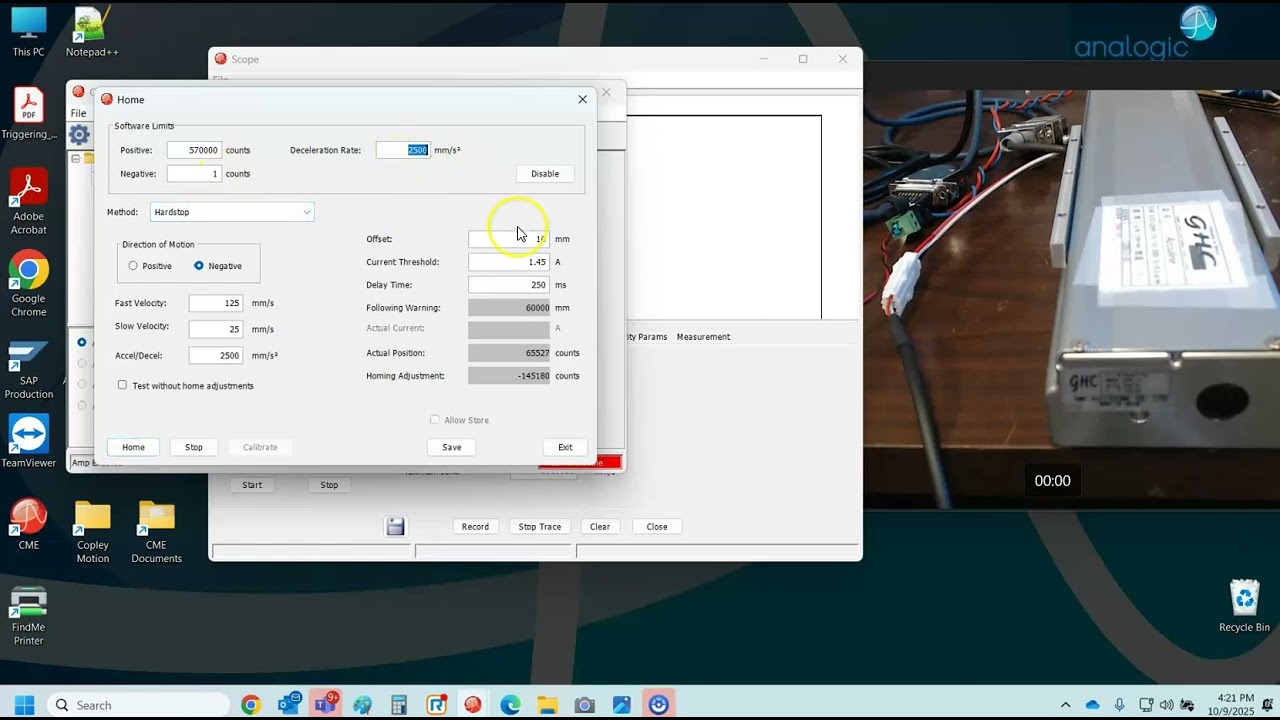This screenshot has height=720, width=1280.
Task: Click Offset input field
Action: 509,239
